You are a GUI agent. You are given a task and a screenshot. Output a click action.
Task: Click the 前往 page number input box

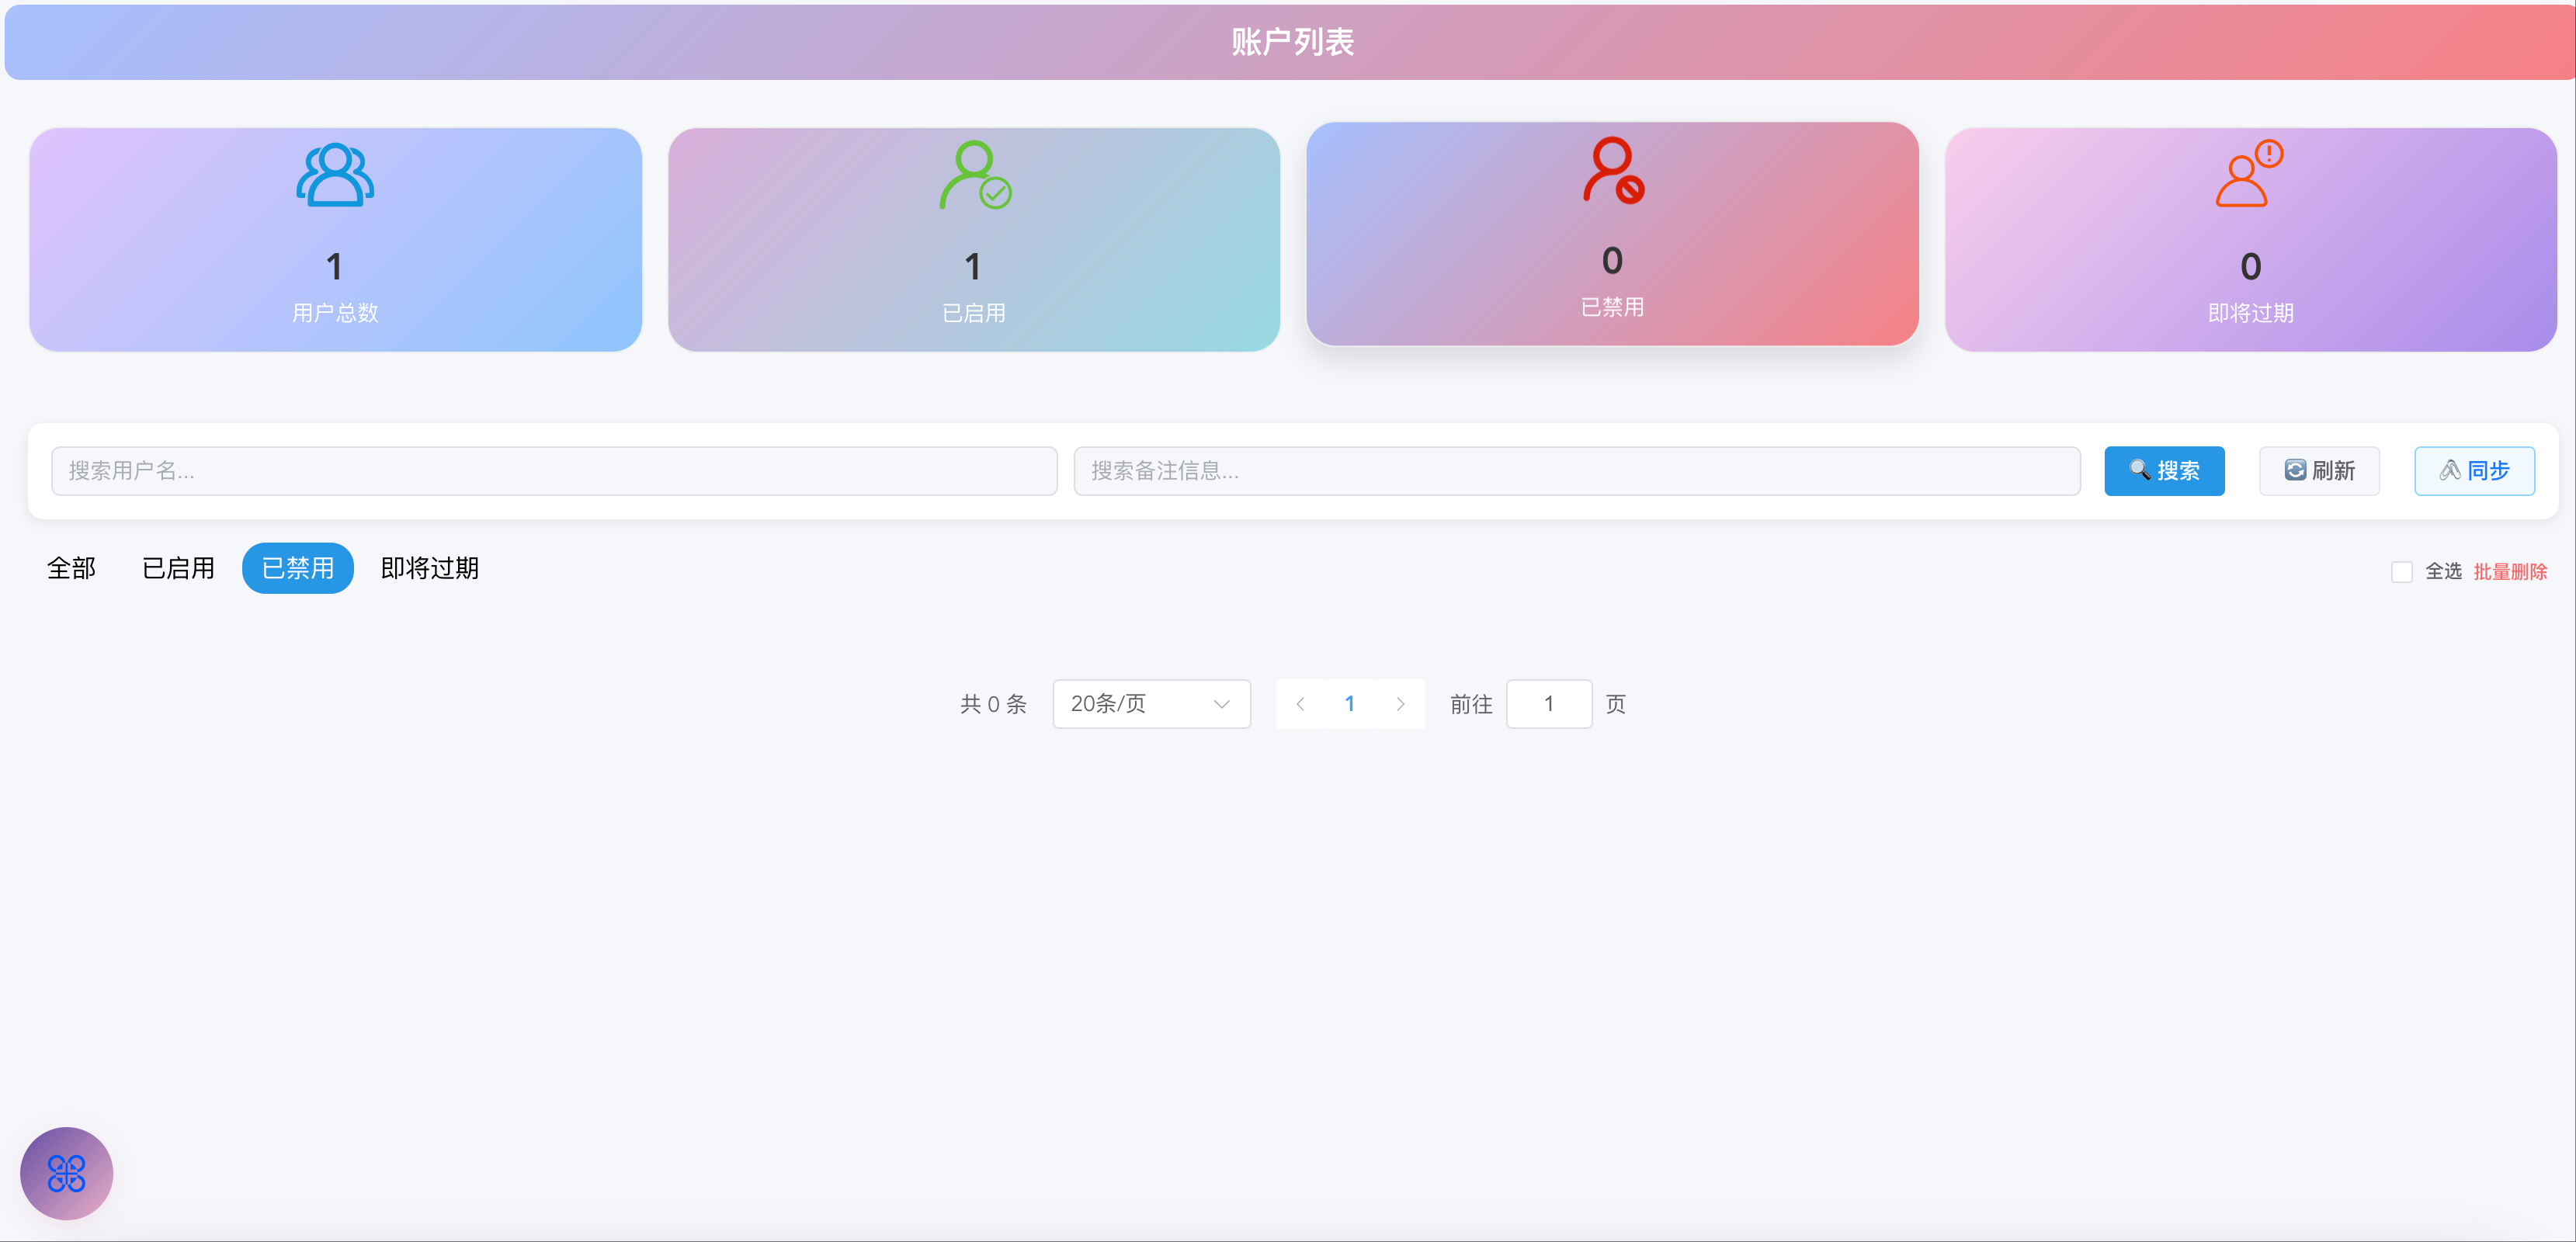[1548, 704]
